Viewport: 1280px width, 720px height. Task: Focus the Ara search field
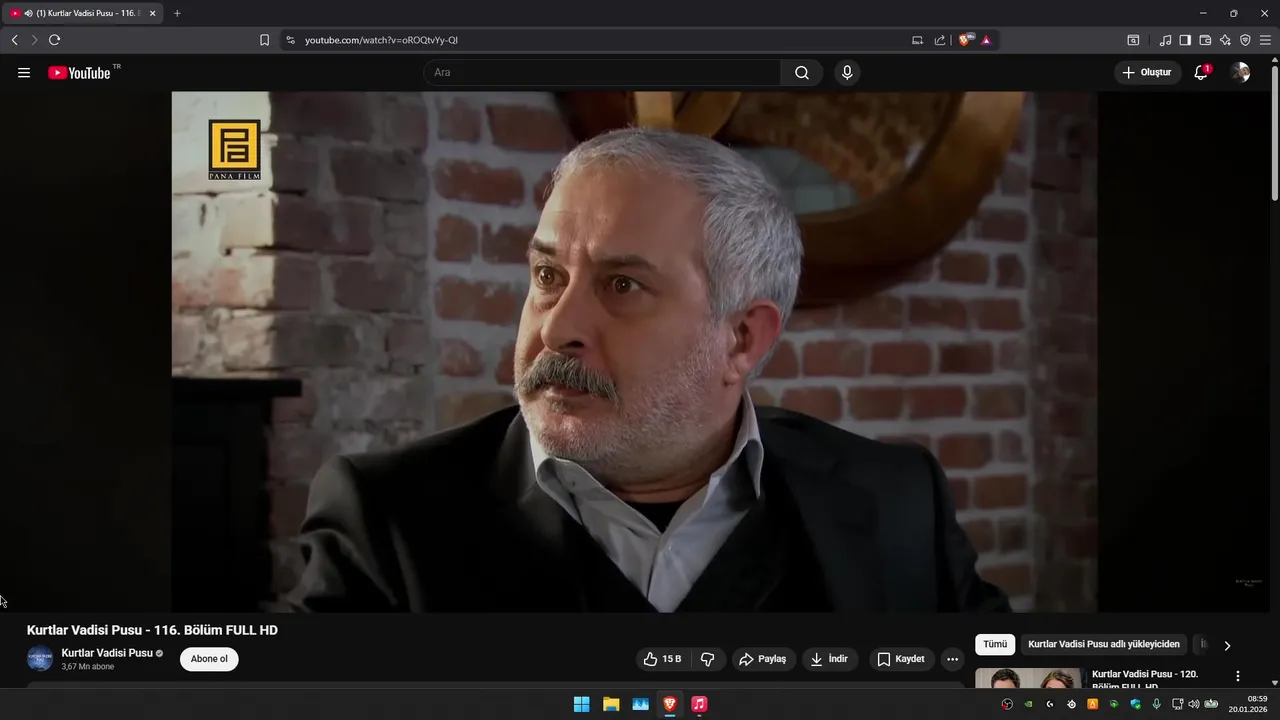[604, 73]
